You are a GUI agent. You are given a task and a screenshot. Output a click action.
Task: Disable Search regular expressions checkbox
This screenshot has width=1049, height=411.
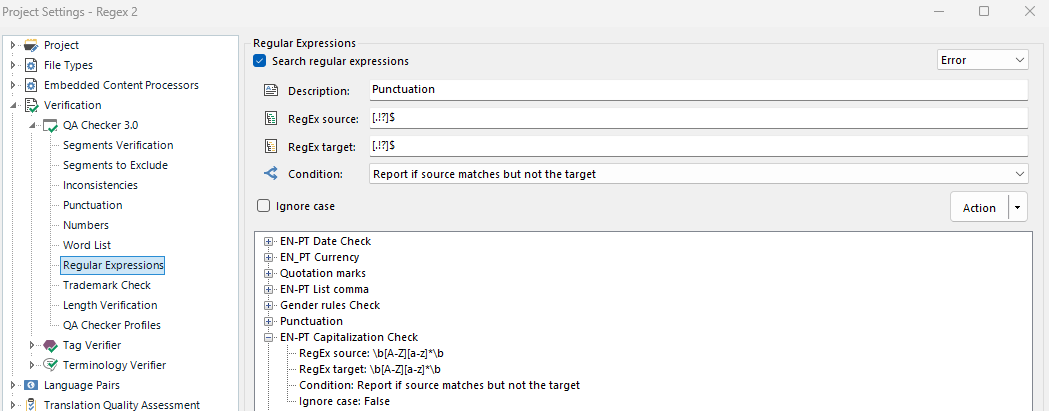[x=260, y=61]
